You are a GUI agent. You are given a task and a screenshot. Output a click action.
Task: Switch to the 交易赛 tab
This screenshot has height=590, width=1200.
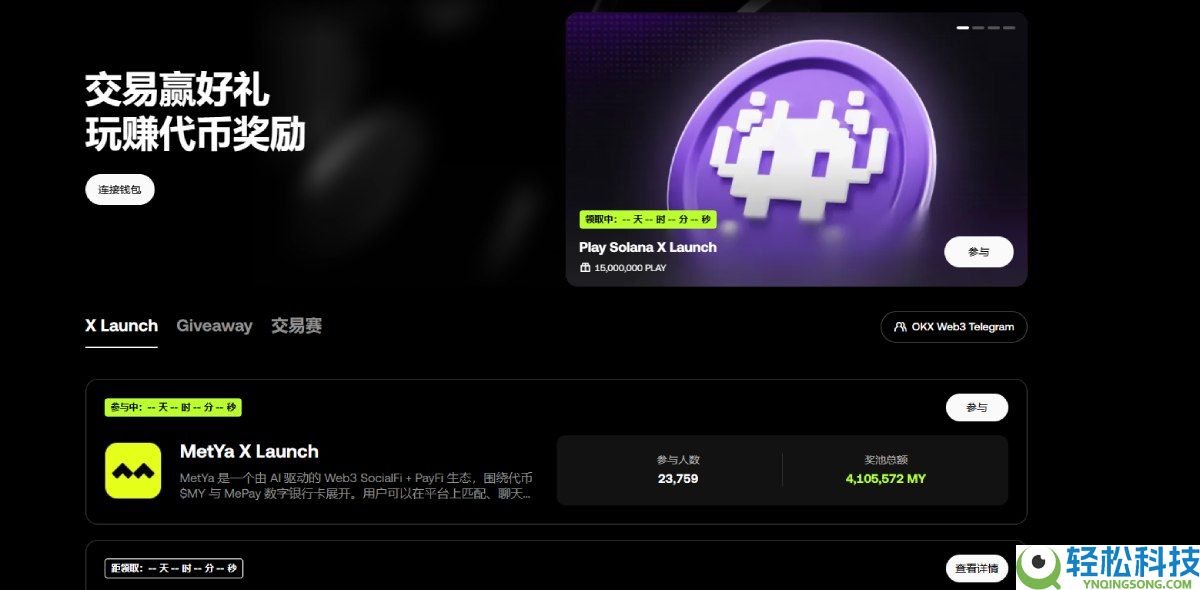pos(295,326)
